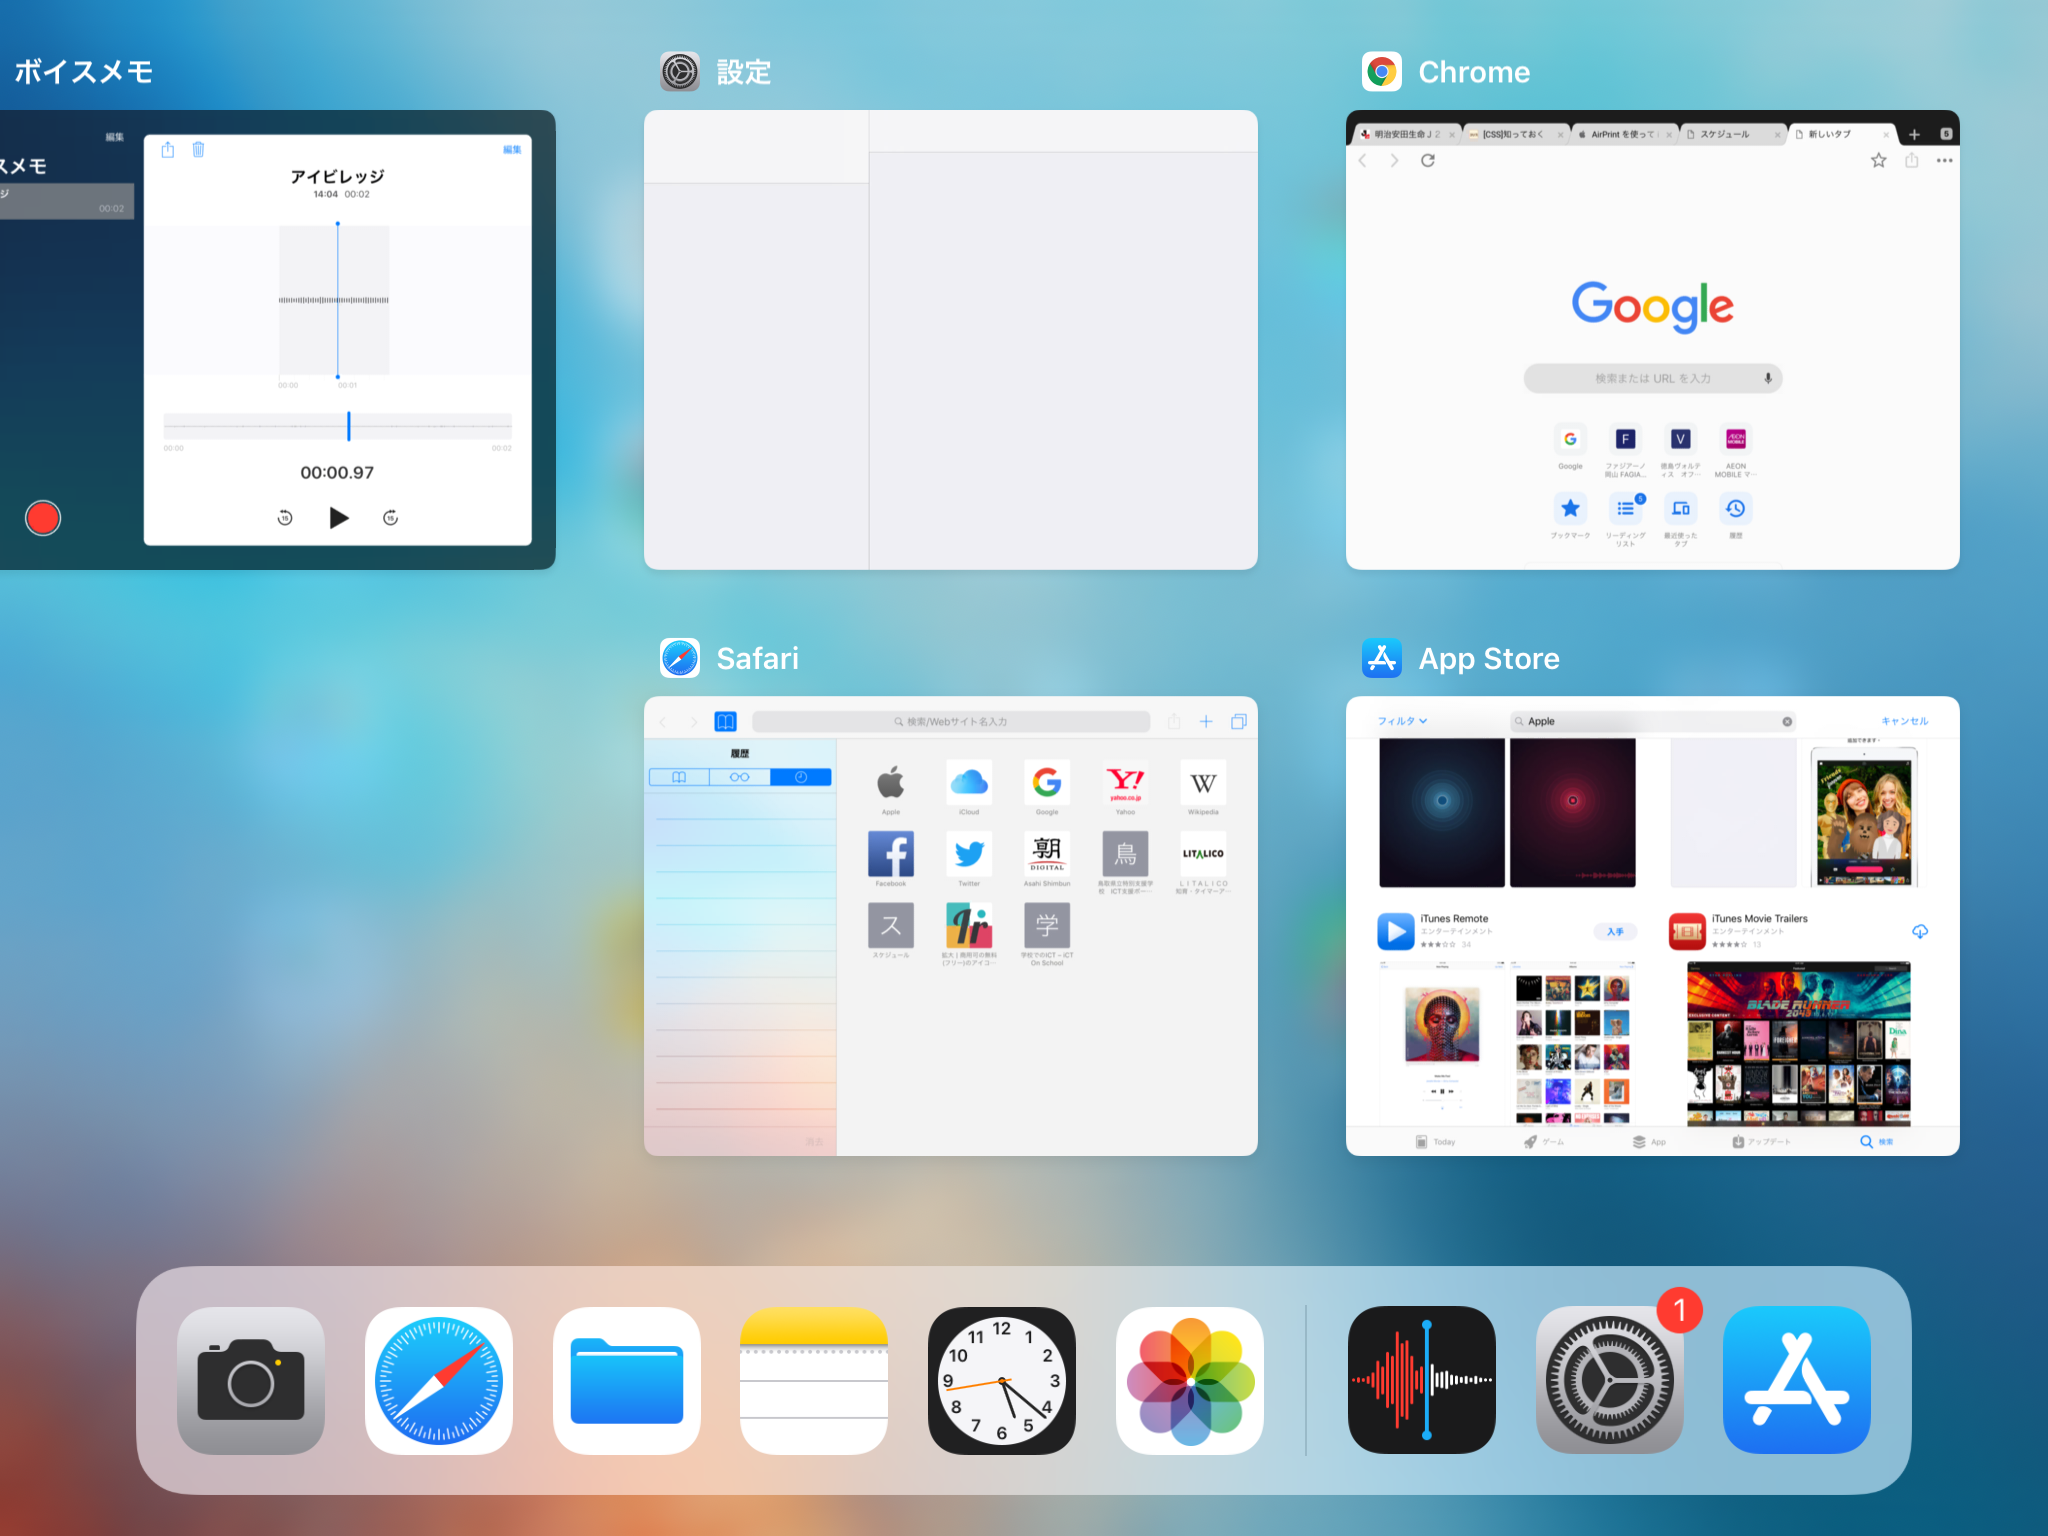The height and width of the screenshot is (1536, 2048).
Task: Select the reading list glasses tab in Safari
Action: pos(739,777)
